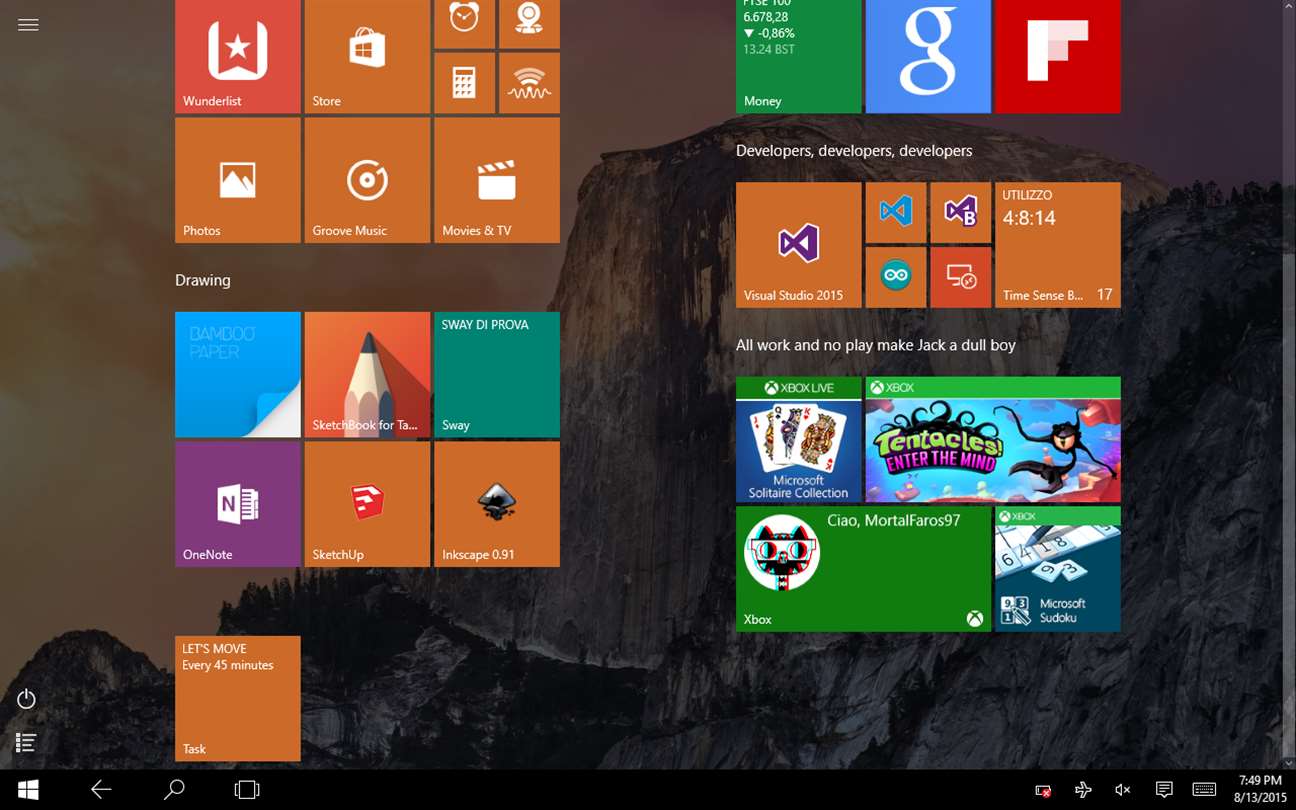
Task: Open the Power options button
Action: (x=27, y=699)
